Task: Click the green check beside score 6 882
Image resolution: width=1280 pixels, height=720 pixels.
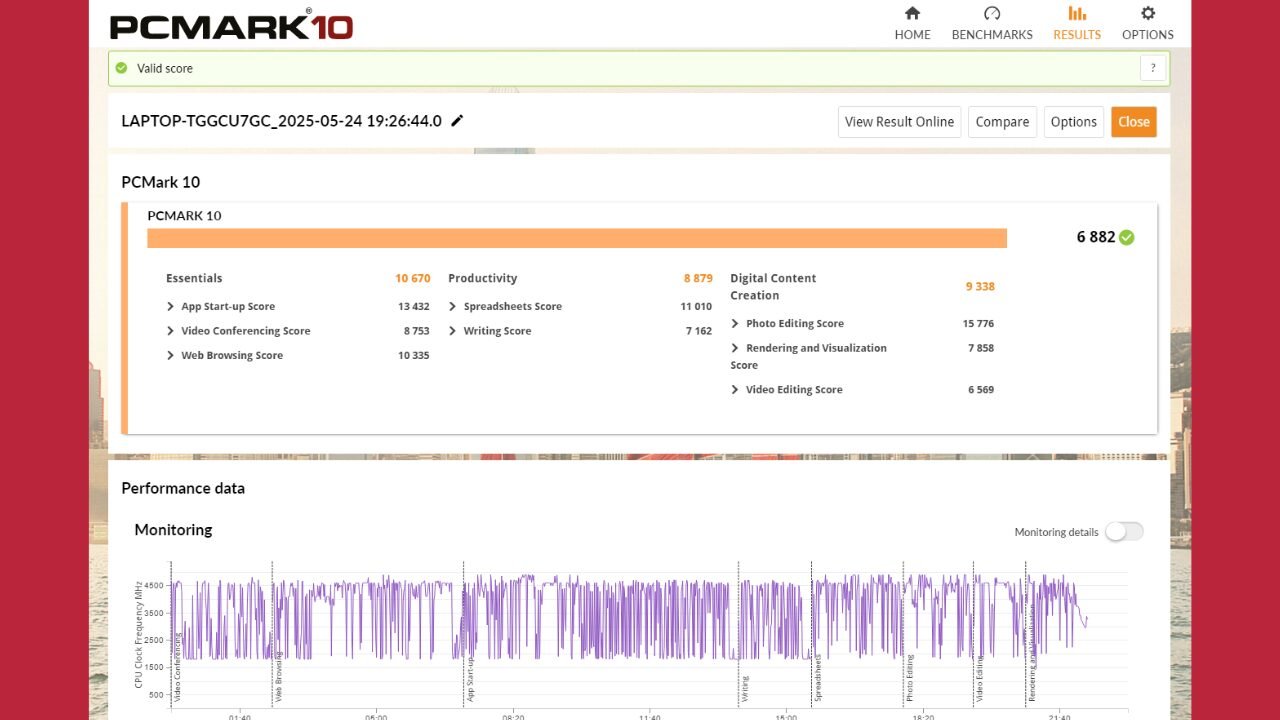Action: [1127, 237]
